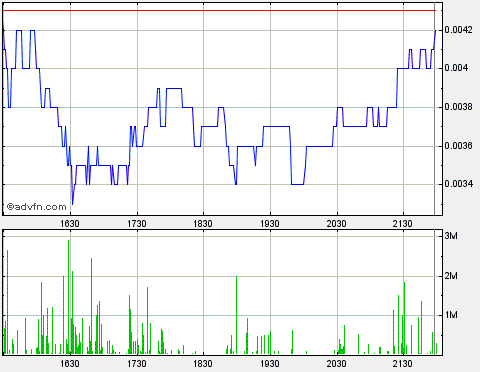Select the 3M volume axis label
This screenshot has height=372, width=480.
451,236
